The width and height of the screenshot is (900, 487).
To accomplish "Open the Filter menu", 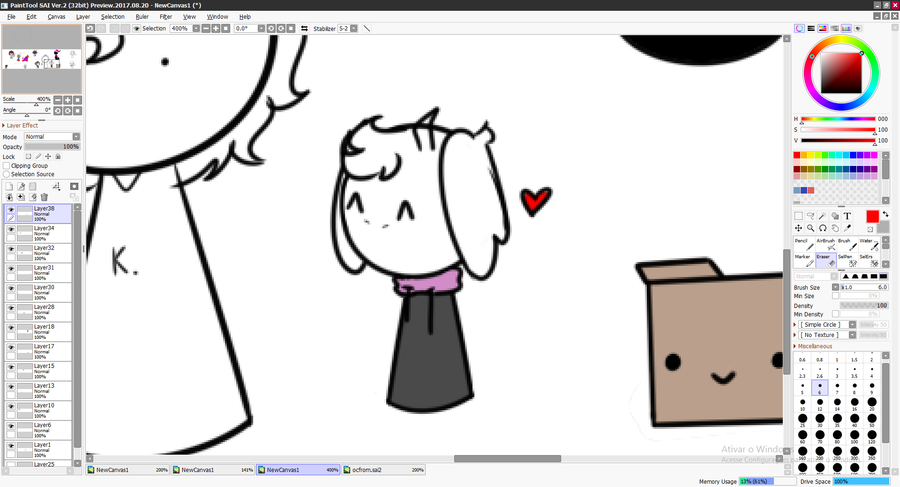I will tap(166, 17).
